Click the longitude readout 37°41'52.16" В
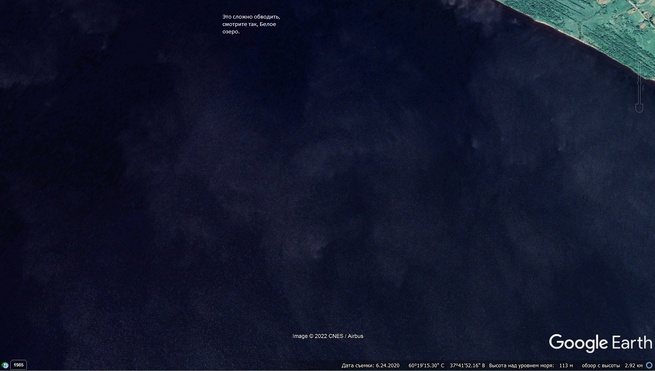 467,366
